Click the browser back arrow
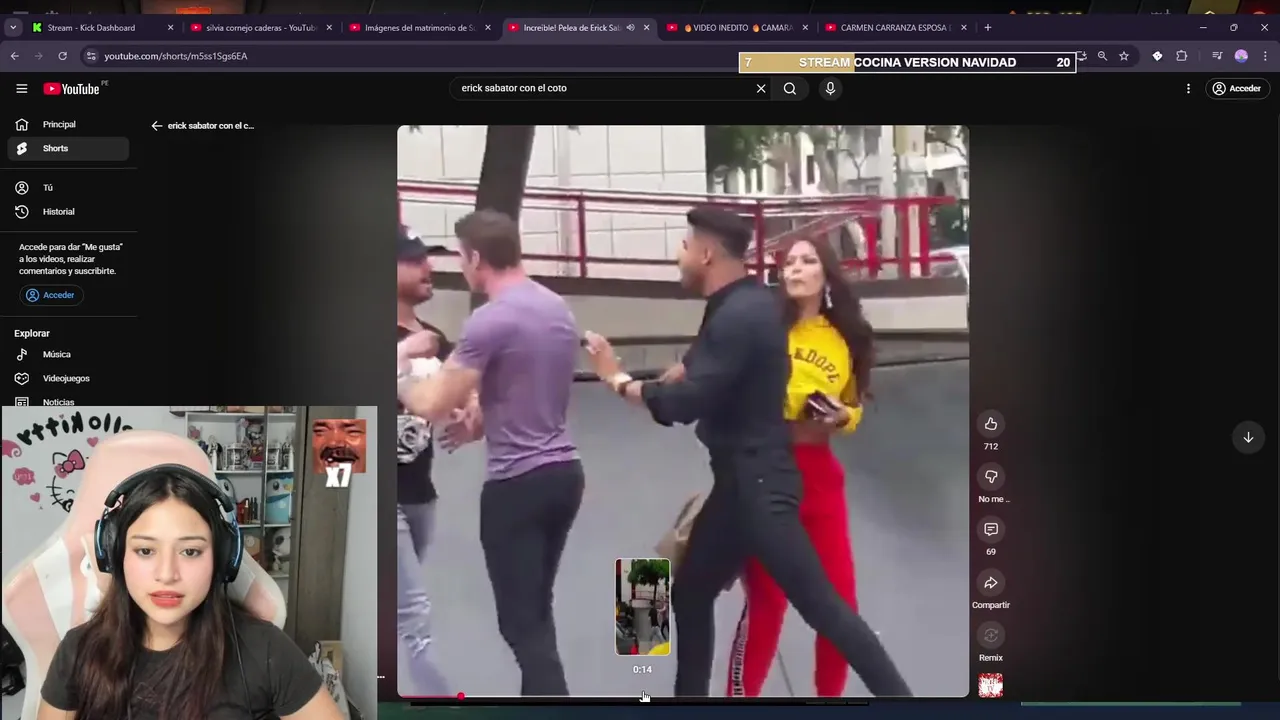This screenshot has height=720, width=1280. point(15,56)
